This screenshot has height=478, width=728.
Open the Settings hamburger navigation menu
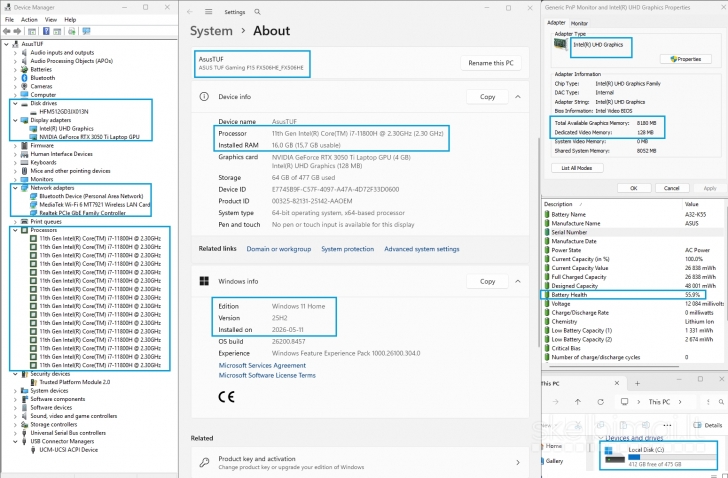coord(208,12)
